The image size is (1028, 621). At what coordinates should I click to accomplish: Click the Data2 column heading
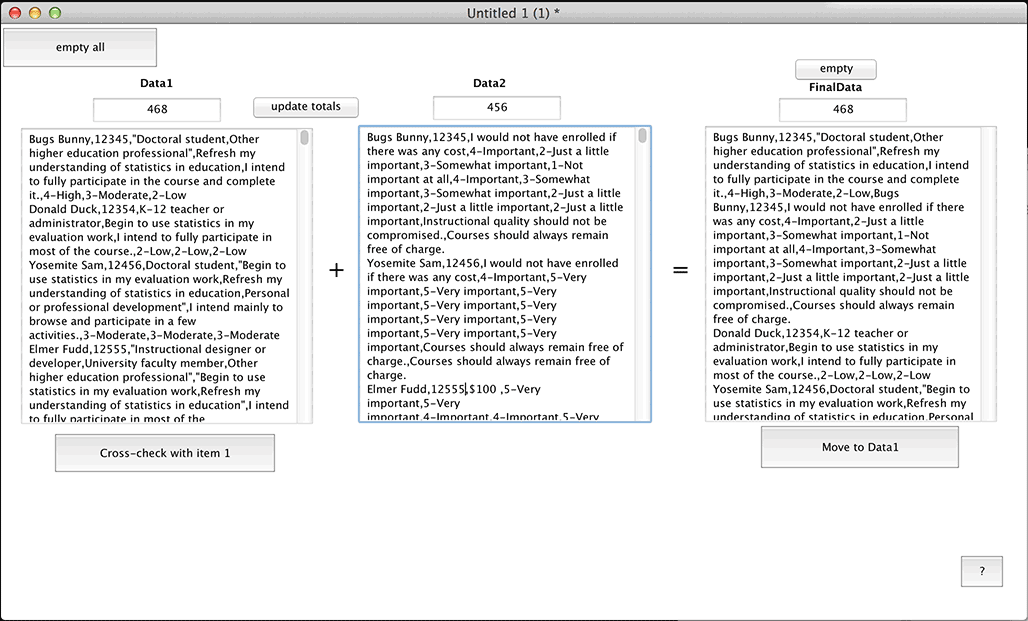pyautogui.click(x=489, y=84)
